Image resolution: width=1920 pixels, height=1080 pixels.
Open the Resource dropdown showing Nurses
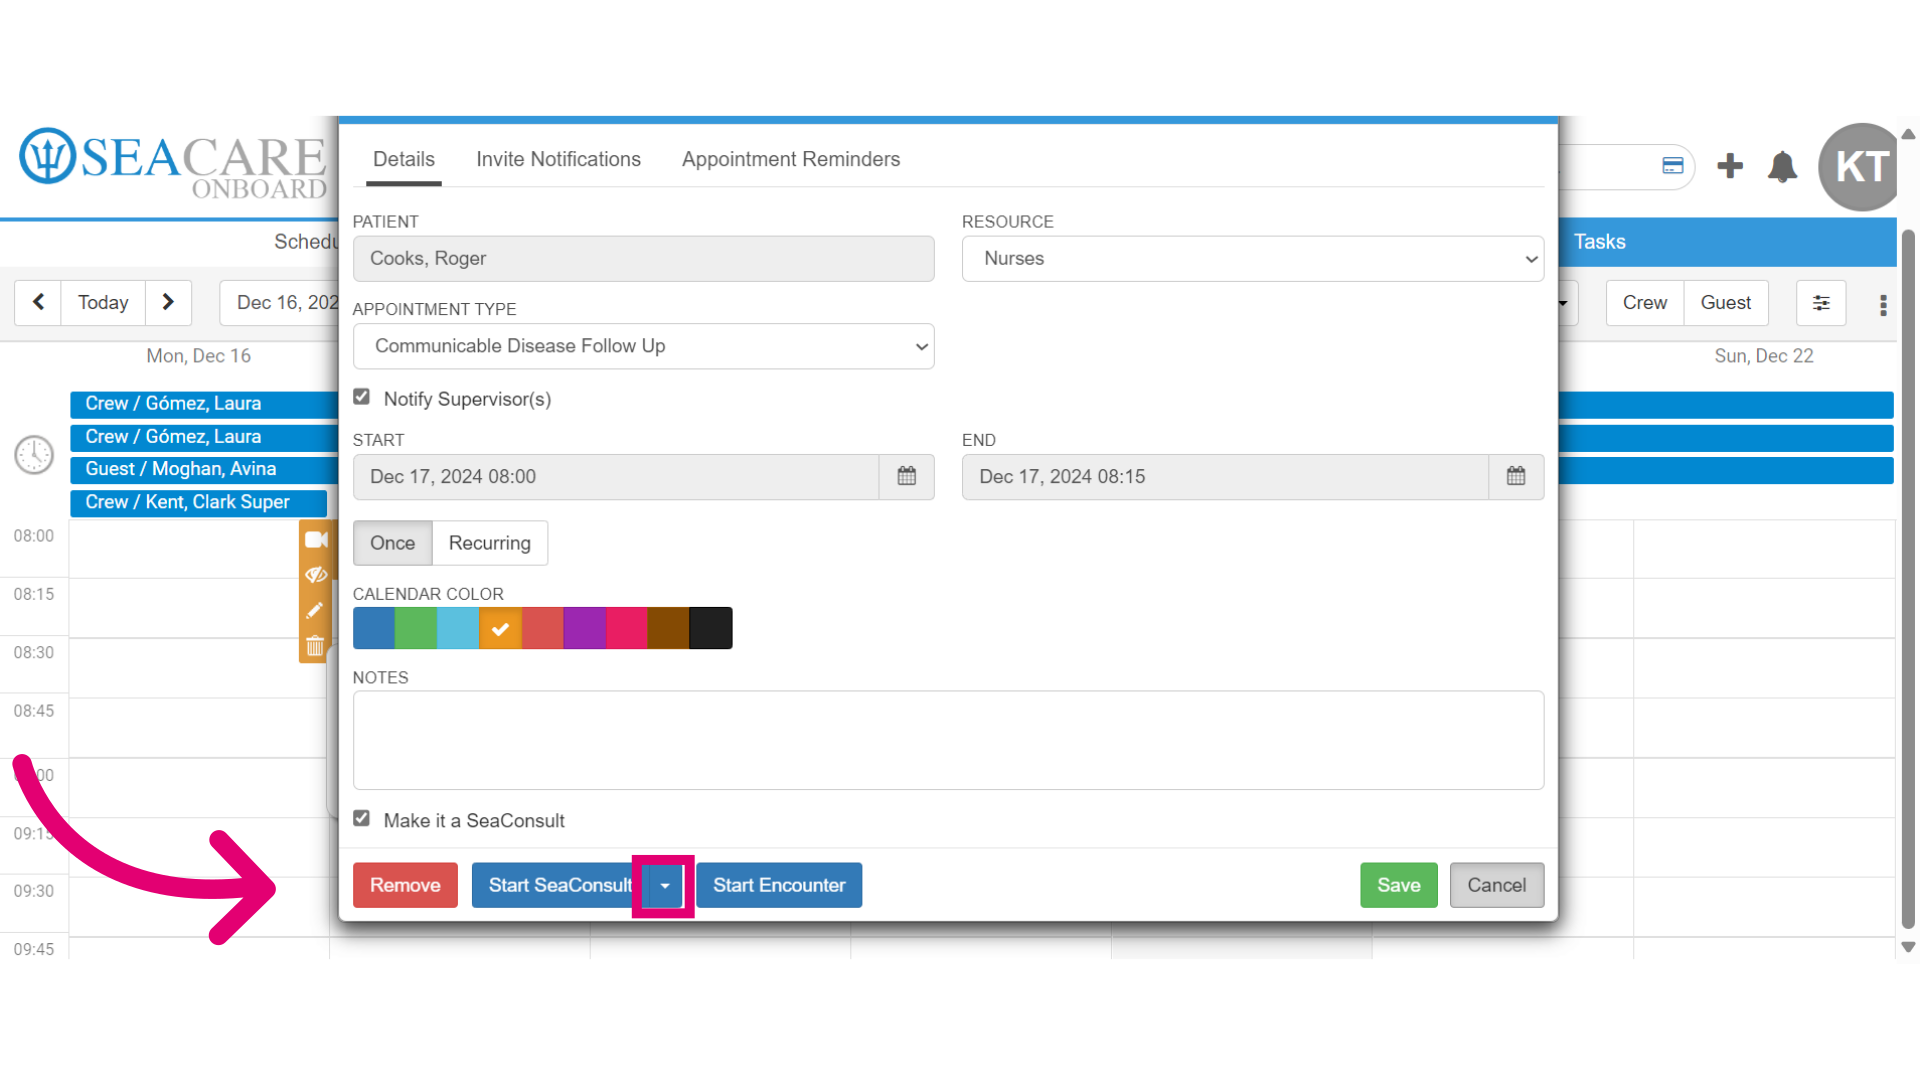pos(1253,259)
